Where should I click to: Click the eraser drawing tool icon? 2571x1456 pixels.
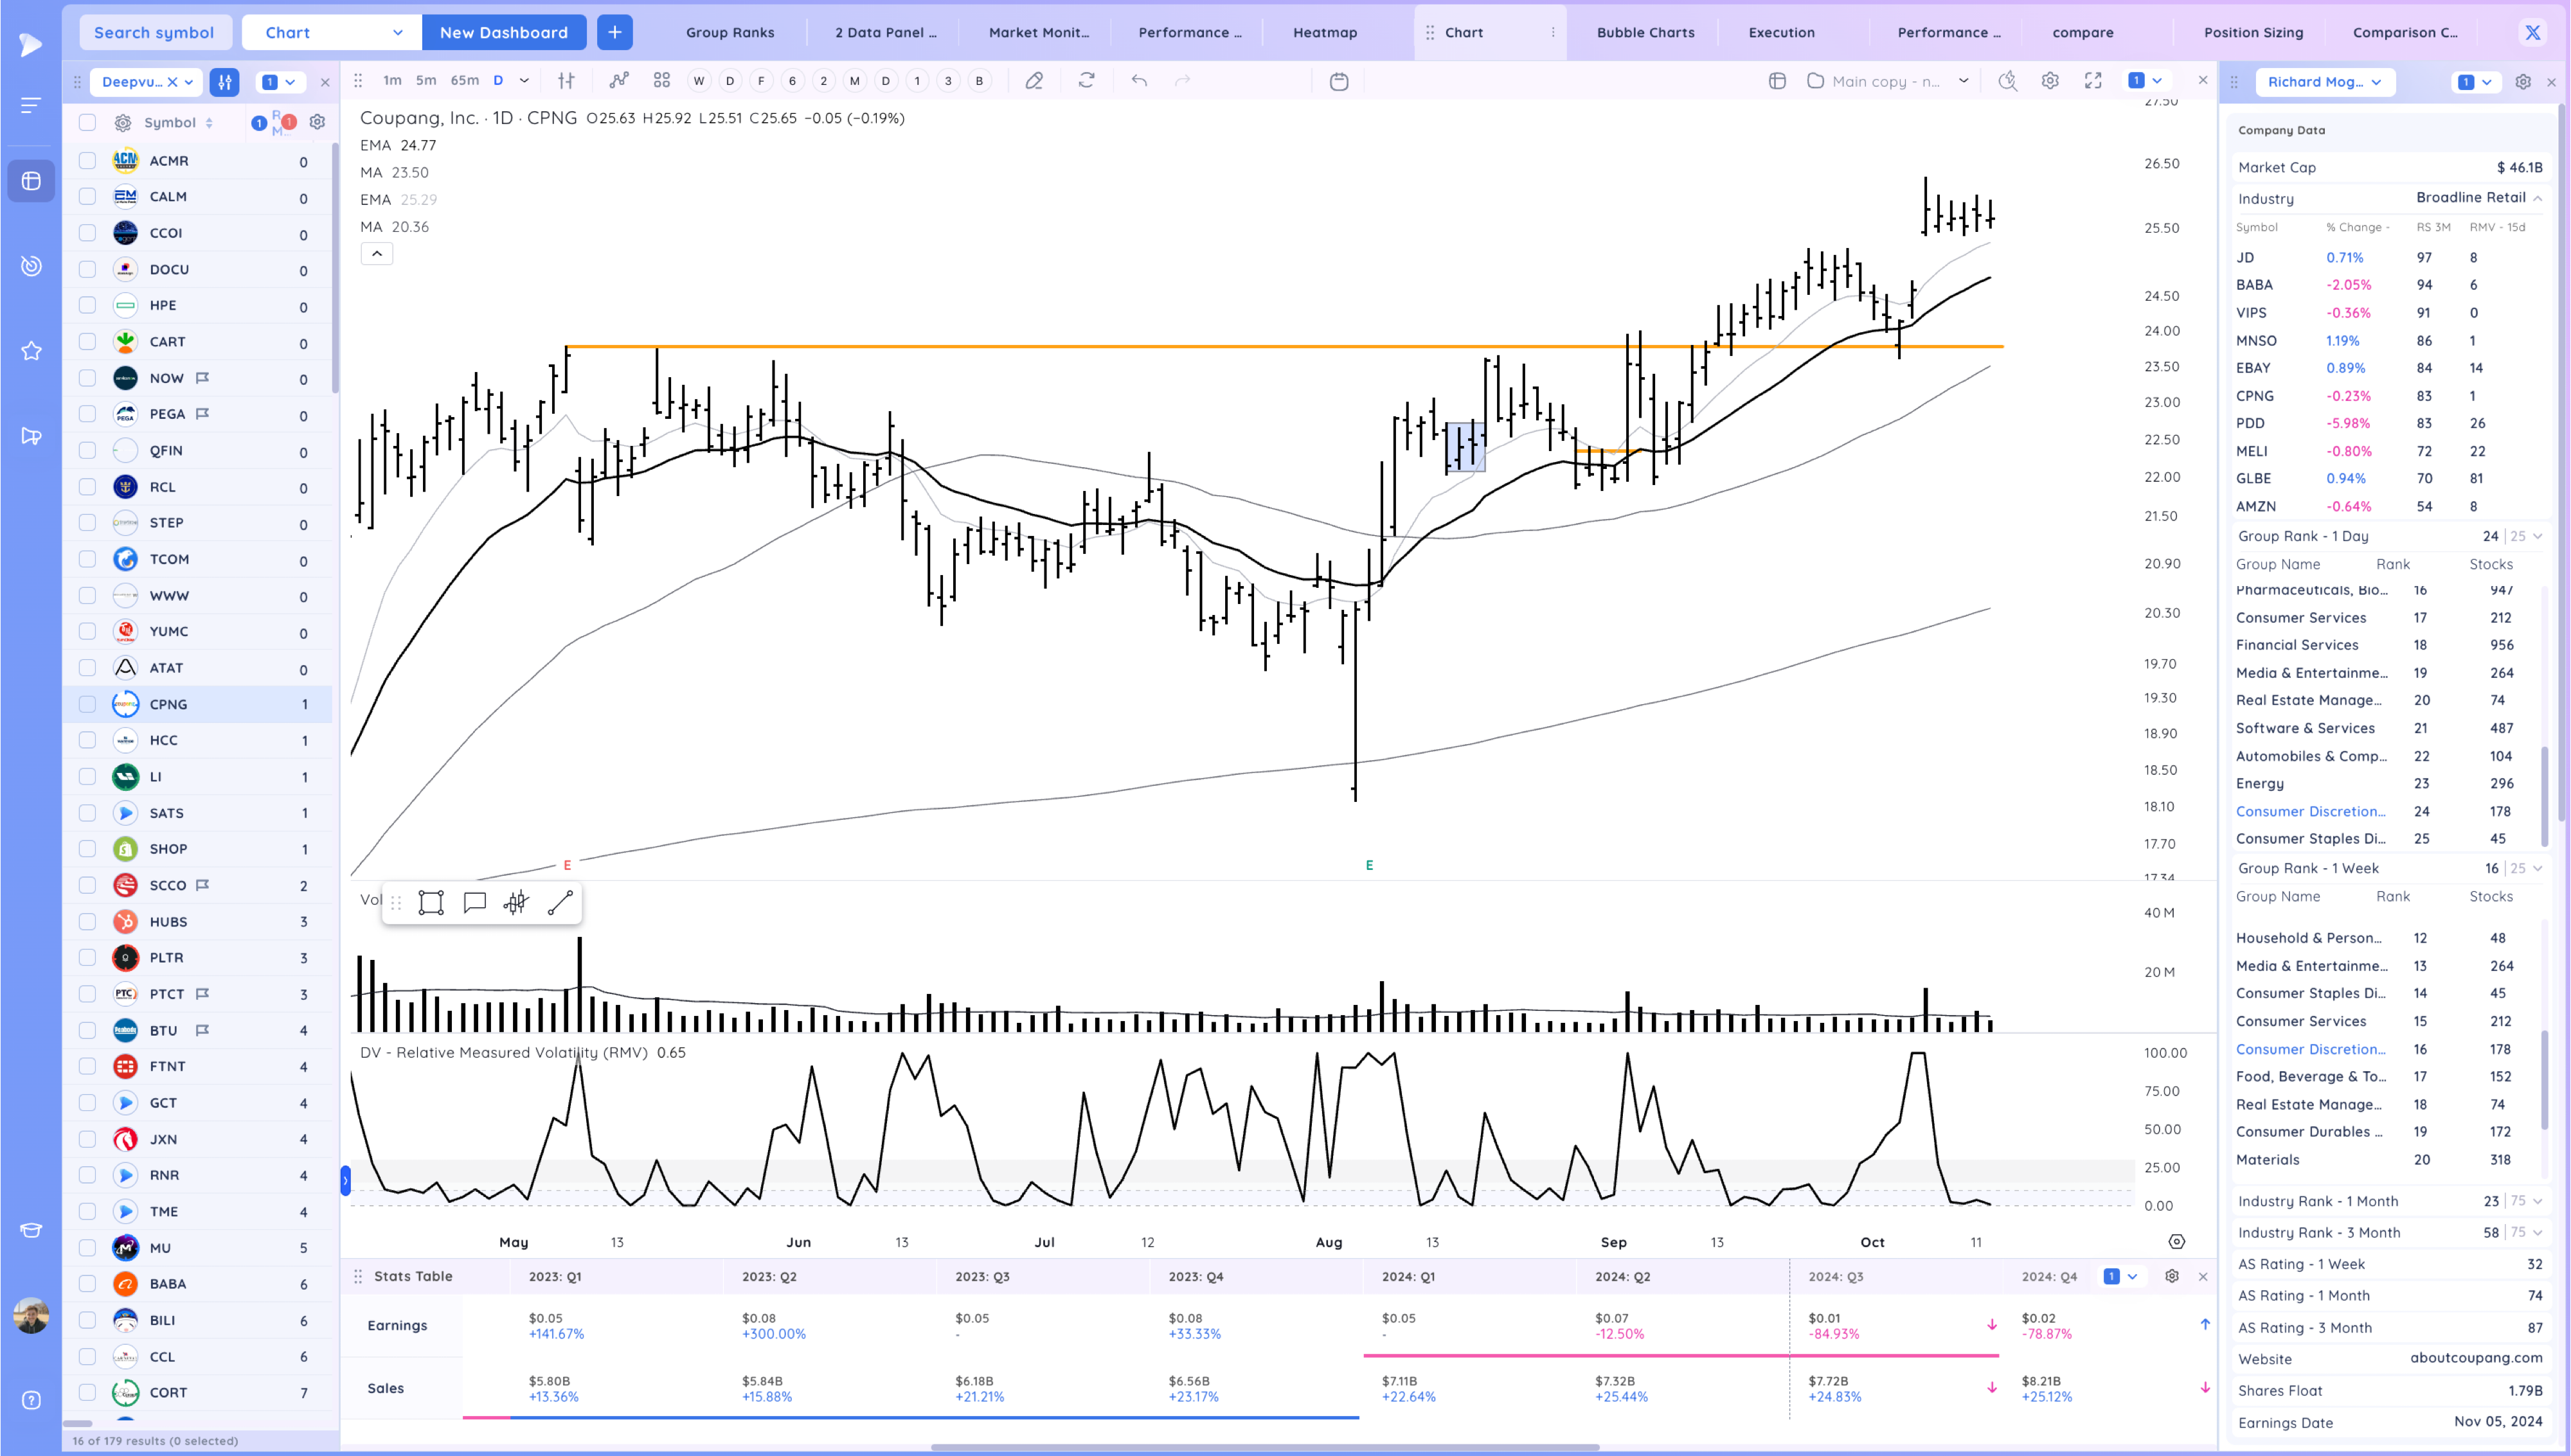pos(1034,81)
